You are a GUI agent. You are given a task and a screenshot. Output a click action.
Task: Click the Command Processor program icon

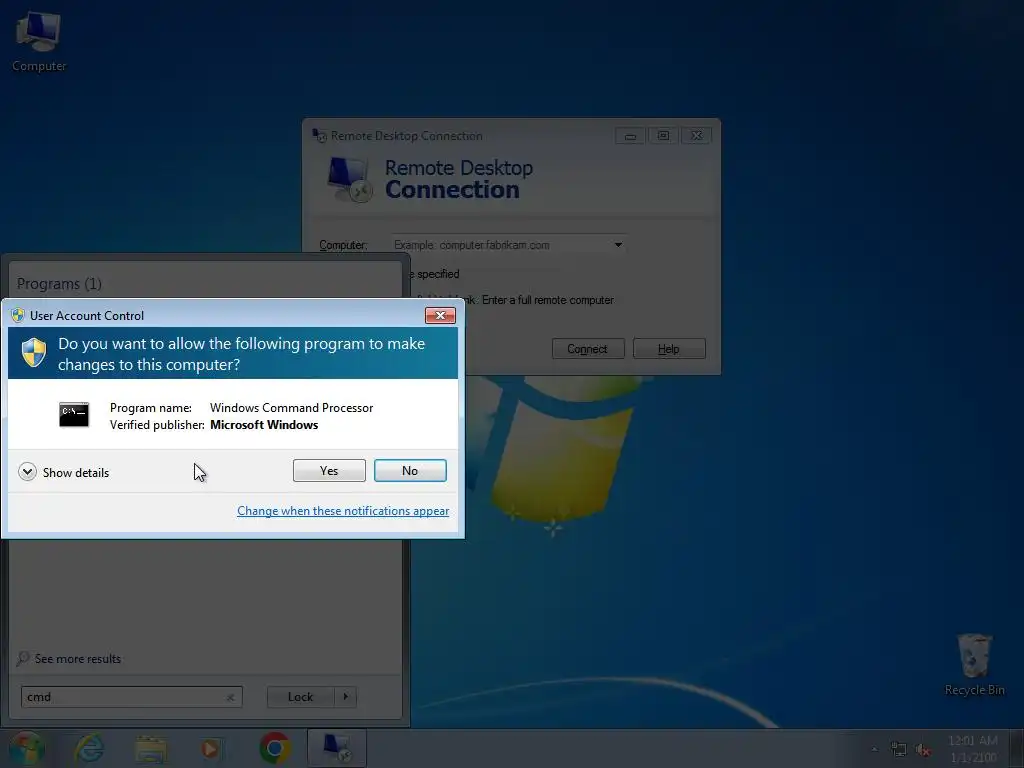coord(74,415)
